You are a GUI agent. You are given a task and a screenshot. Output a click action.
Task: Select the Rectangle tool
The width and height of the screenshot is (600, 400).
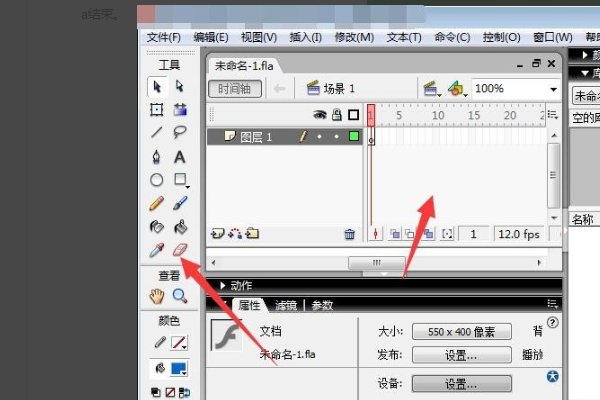(x=180, y=179)
